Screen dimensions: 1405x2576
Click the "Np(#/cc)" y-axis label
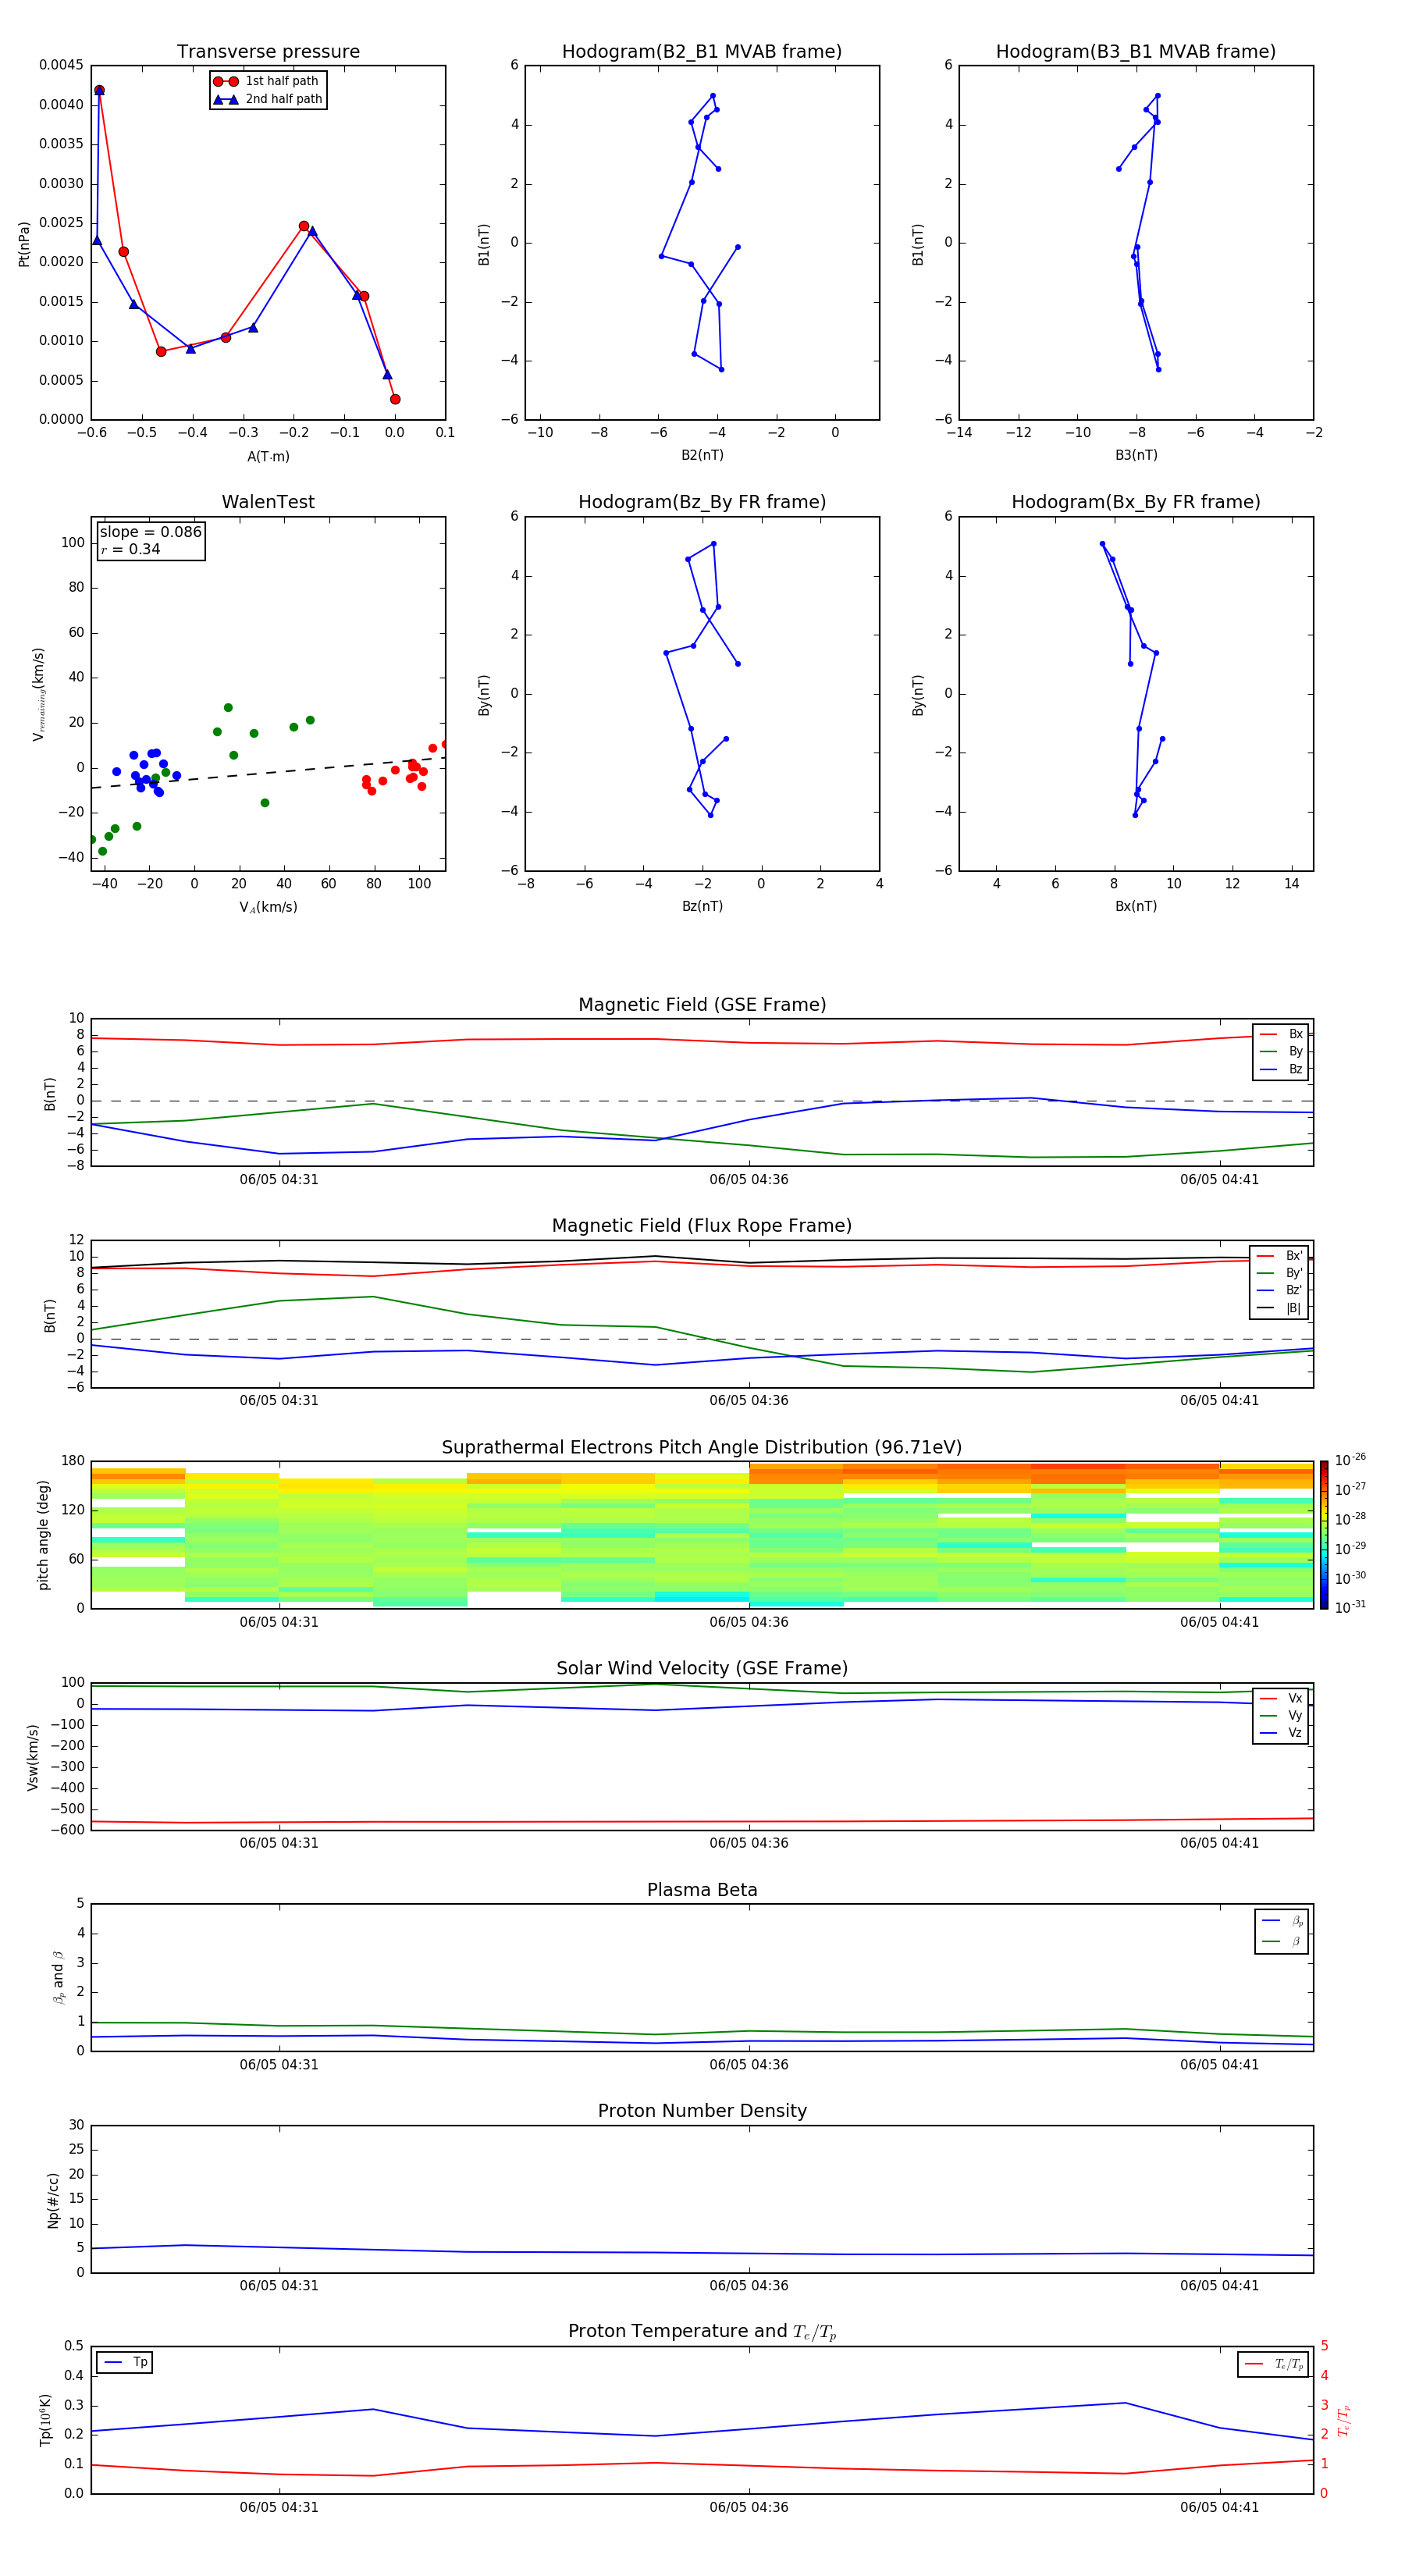click(x=53, y=2200)
